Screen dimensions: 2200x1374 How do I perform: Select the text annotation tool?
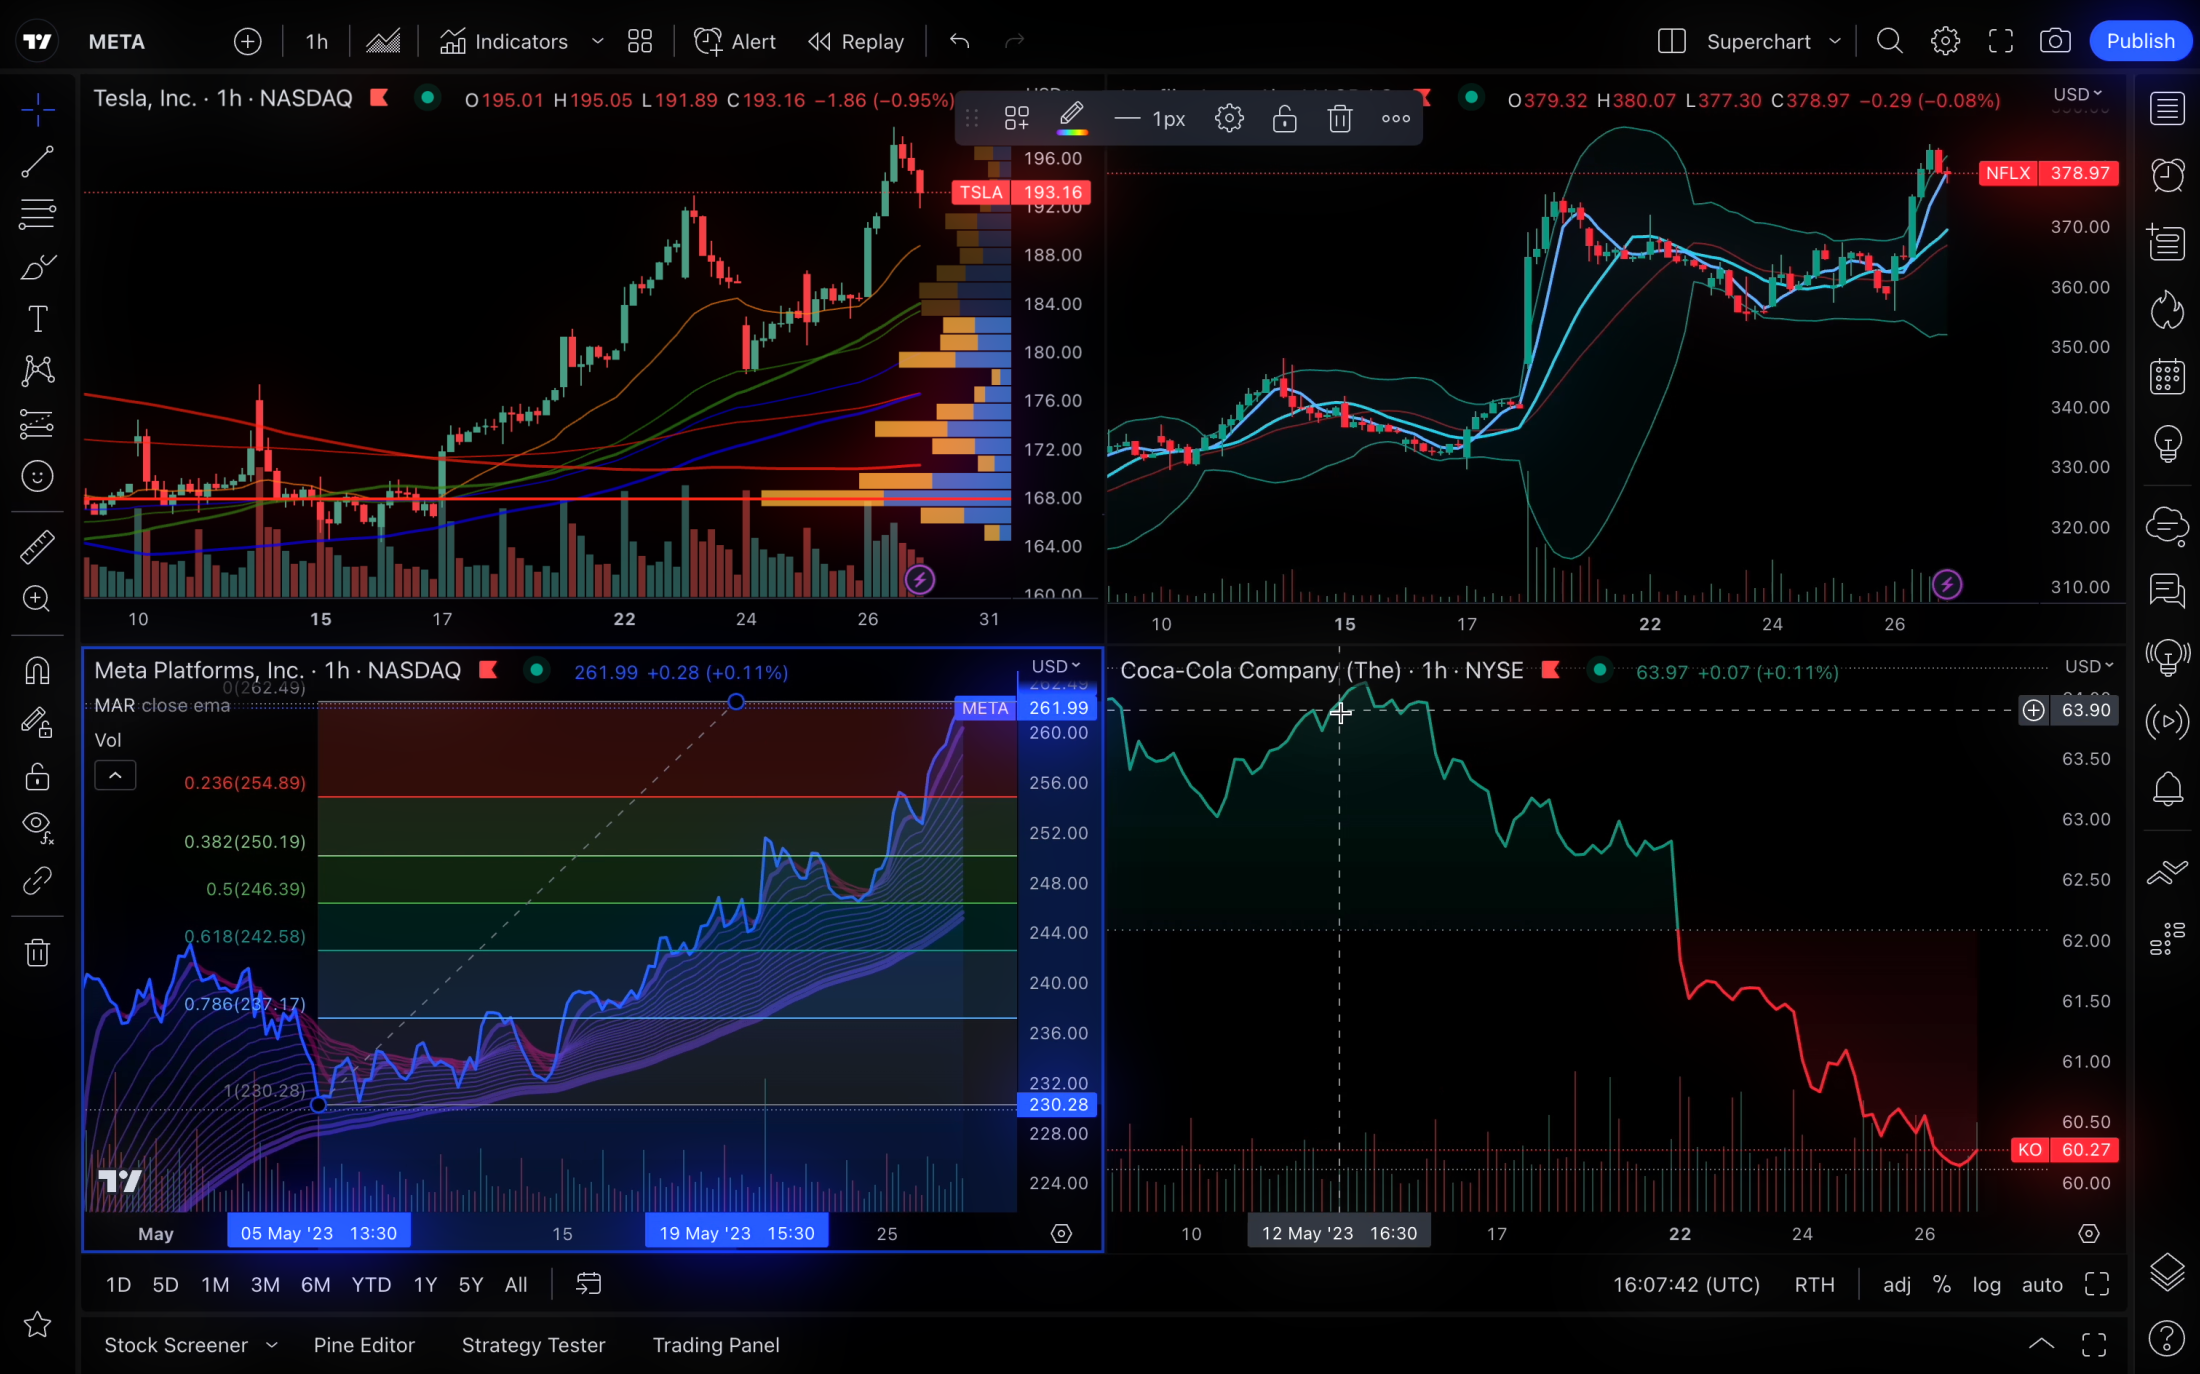tap(37, 318)
